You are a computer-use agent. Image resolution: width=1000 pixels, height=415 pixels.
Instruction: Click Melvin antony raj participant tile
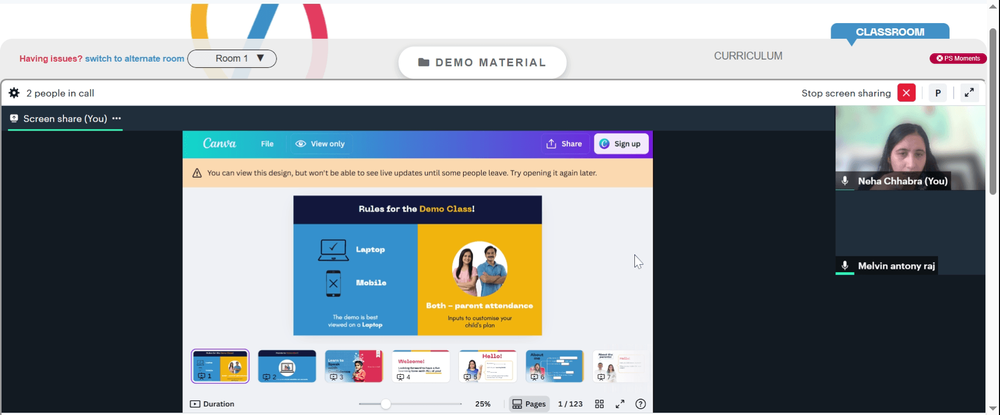(x=910, y=233)
